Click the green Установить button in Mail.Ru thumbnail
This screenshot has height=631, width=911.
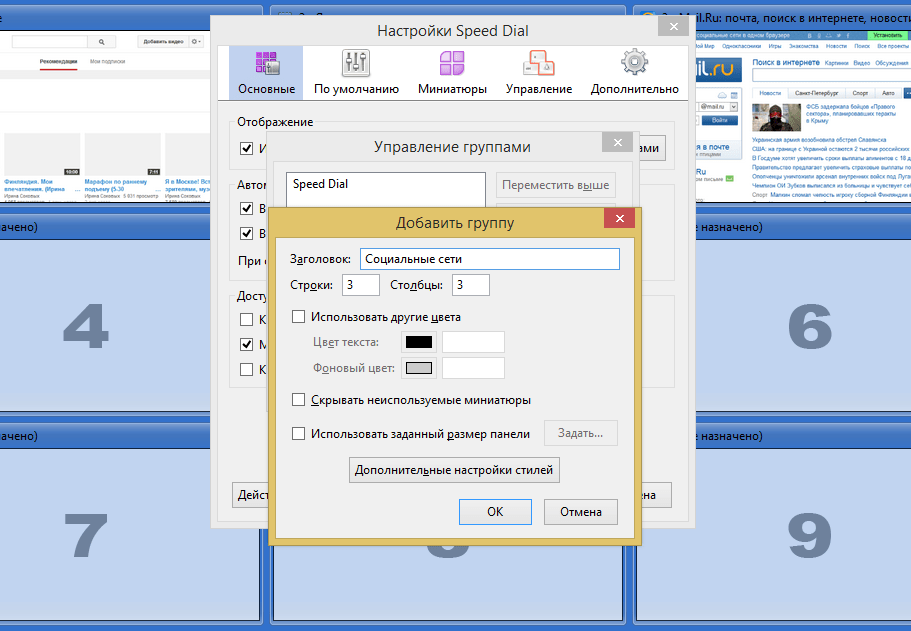tap(887, 35)
